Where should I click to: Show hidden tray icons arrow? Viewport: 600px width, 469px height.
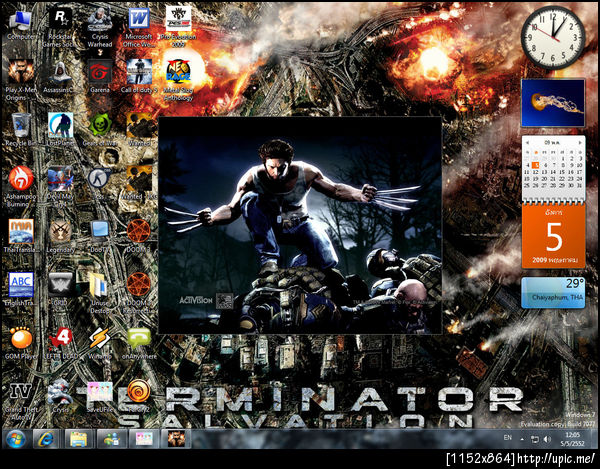522,439
